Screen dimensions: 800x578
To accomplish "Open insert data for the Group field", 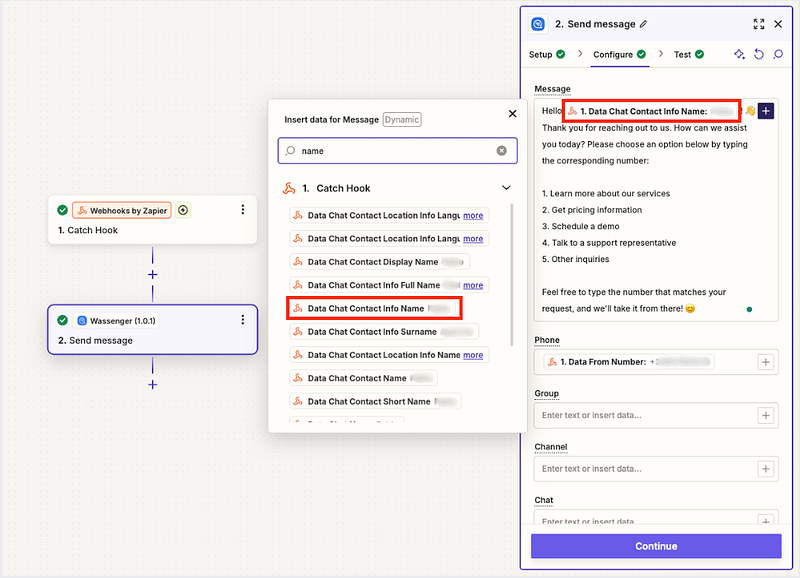I will pos(766,415).
